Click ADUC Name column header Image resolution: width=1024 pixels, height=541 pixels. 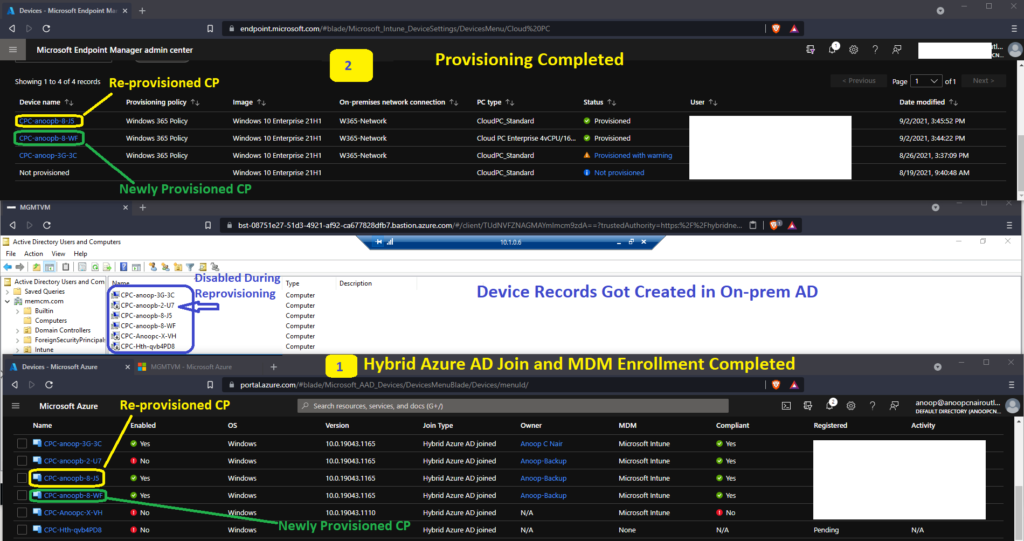click(120, 283)
